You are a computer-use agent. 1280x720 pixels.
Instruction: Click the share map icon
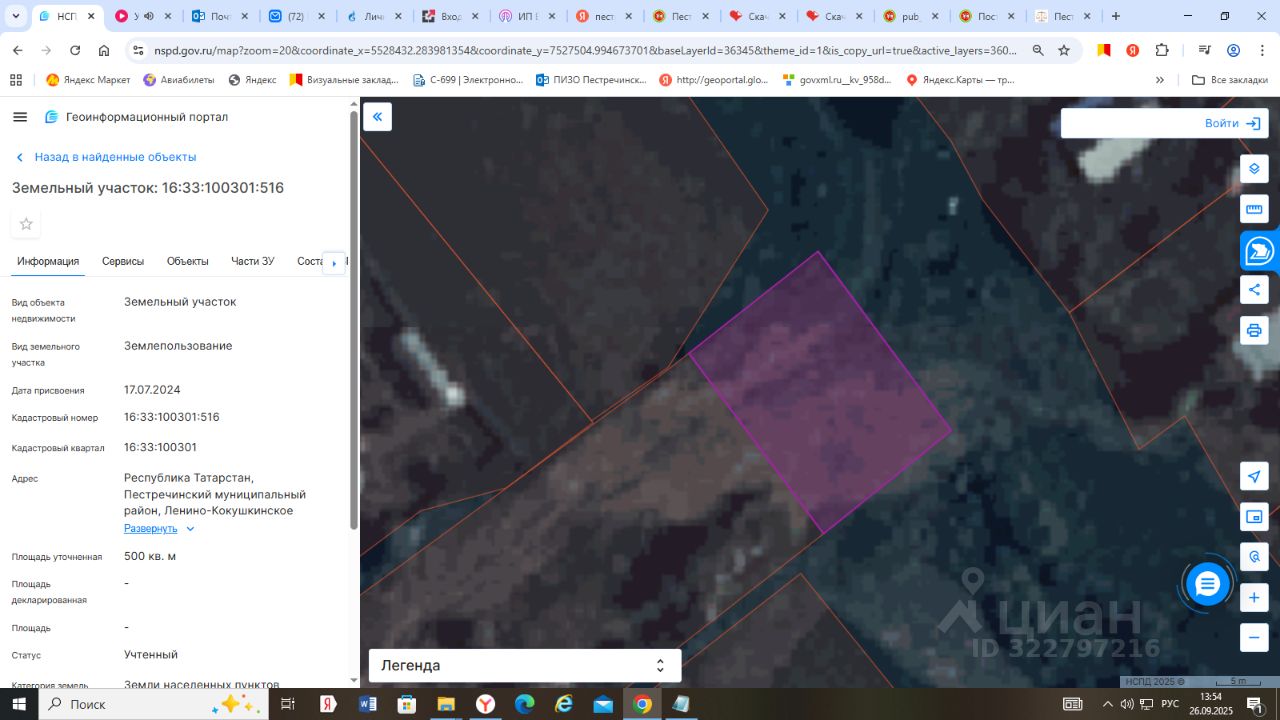point(1254,290)
